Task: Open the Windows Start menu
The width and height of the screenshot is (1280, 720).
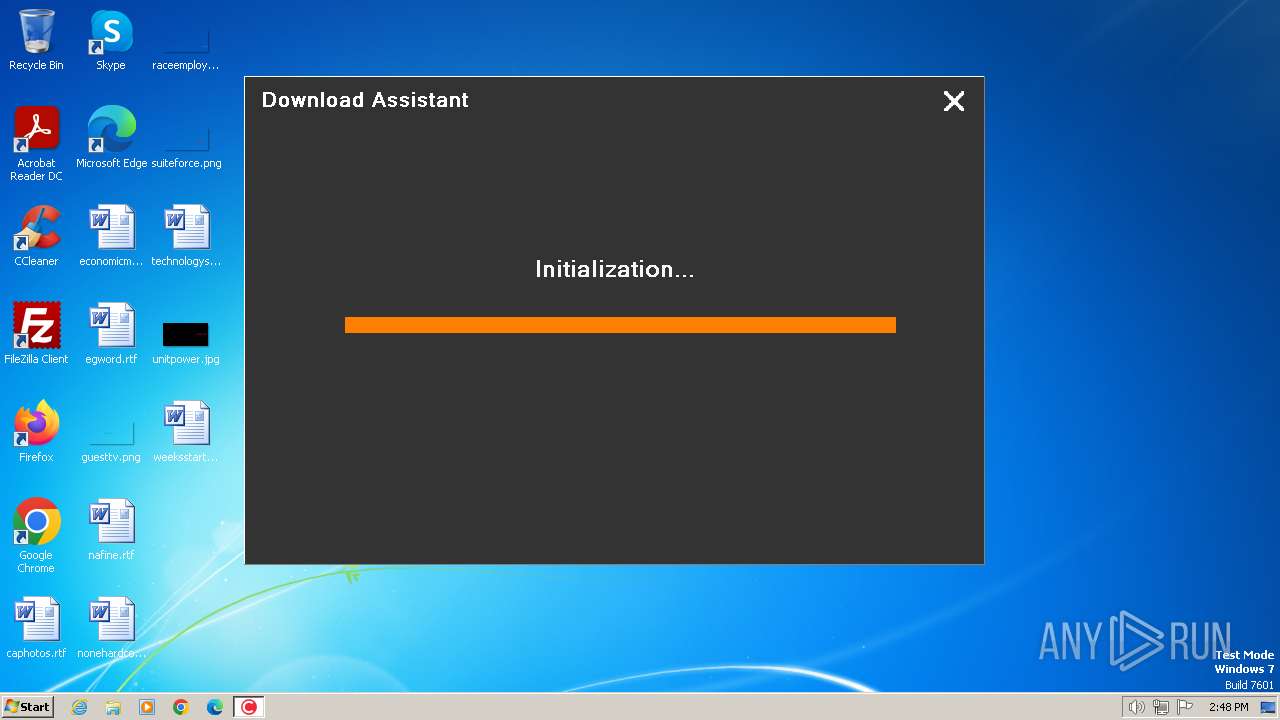Action: coord(27,707)
